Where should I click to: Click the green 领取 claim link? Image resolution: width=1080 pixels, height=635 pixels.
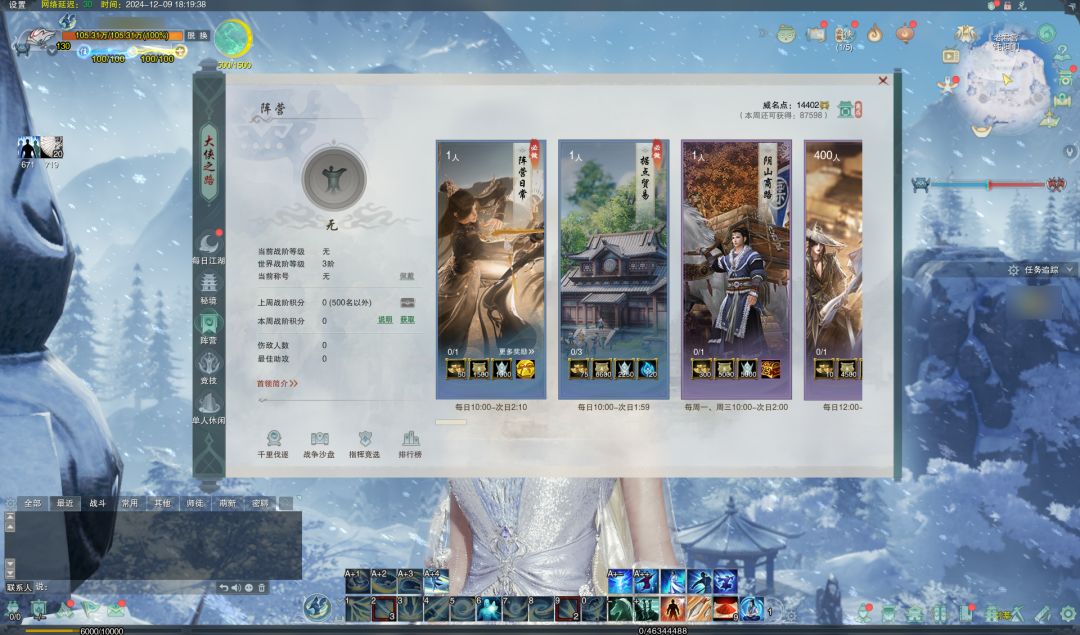(x=408, y=320)
